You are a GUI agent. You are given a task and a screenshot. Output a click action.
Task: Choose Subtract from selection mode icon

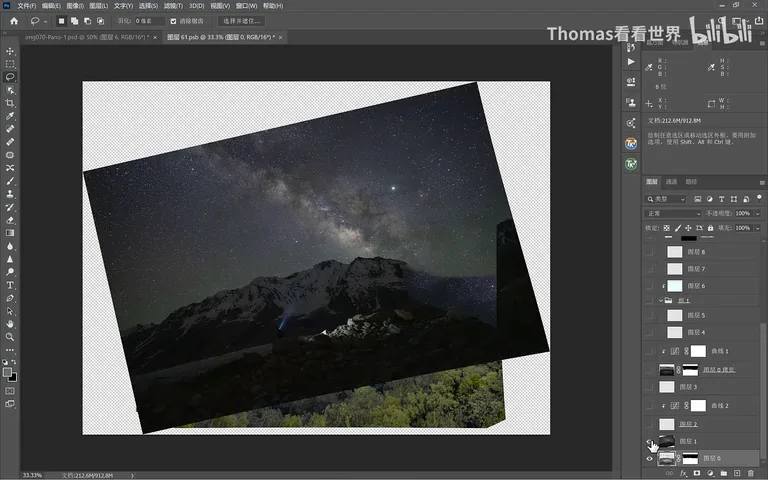pos(87,21)
